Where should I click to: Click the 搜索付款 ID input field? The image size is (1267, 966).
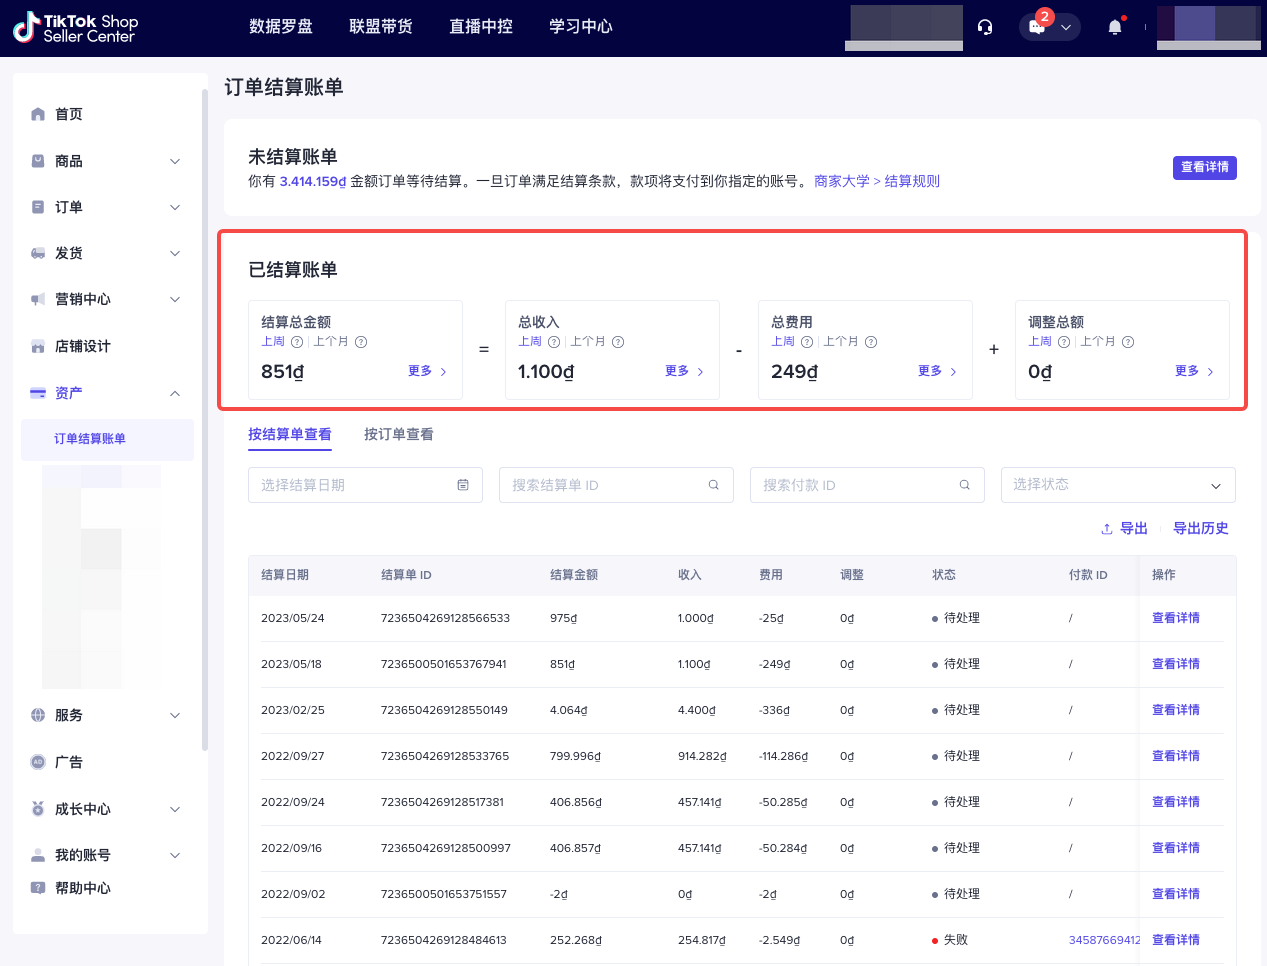(860, 484)
